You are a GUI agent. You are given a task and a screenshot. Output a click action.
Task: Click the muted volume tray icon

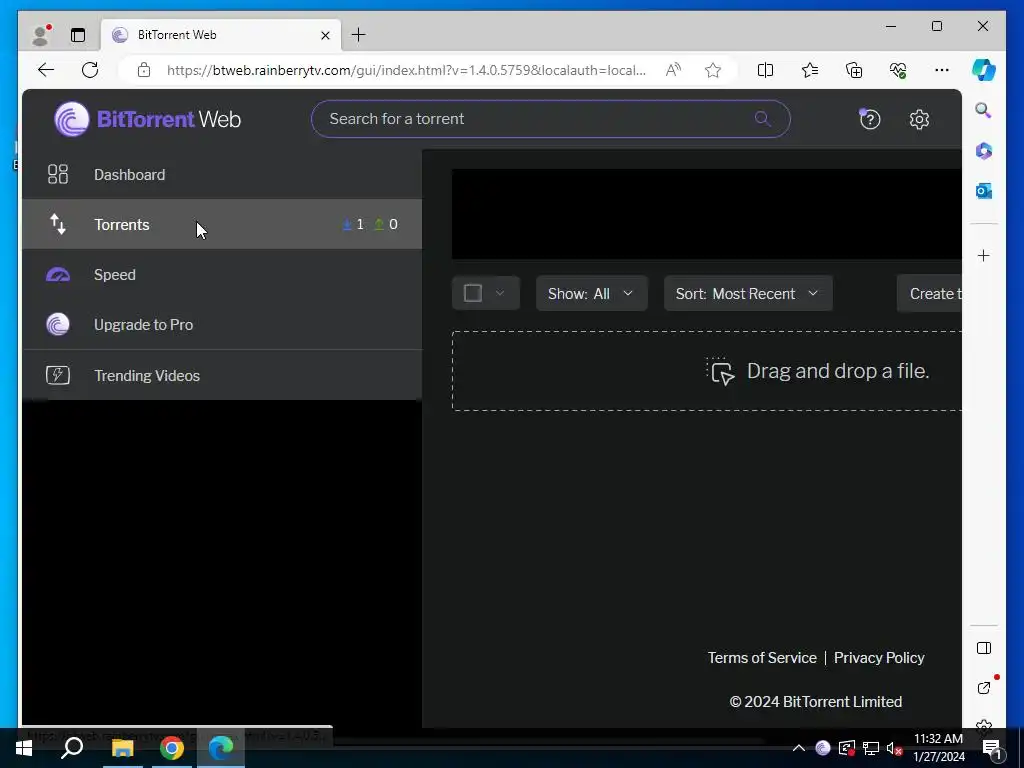pyautogui.click(x=895, y=748)
